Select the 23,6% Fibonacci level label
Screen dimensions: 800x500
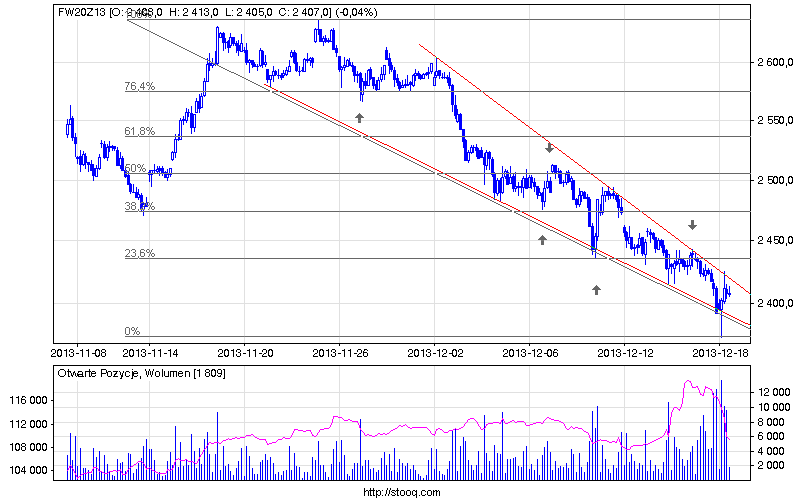(140, 253)
